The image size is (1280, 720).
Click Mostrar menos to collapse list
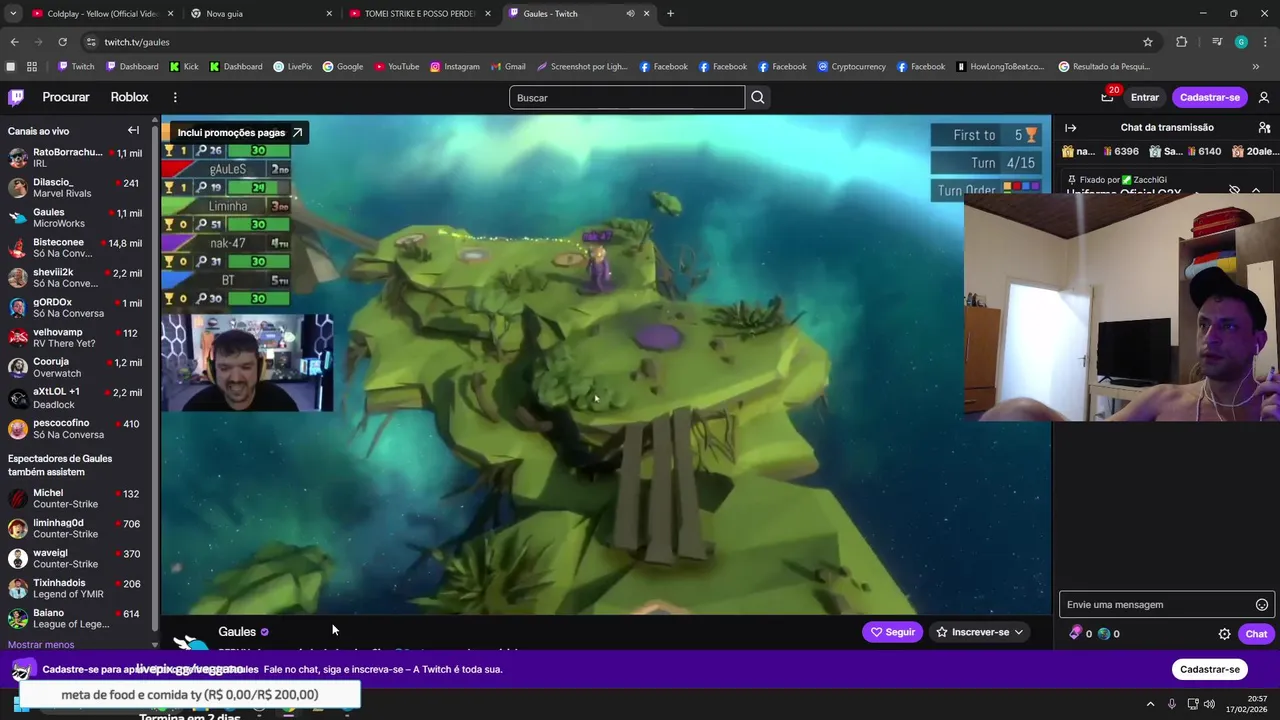click(x=41, y=645)
